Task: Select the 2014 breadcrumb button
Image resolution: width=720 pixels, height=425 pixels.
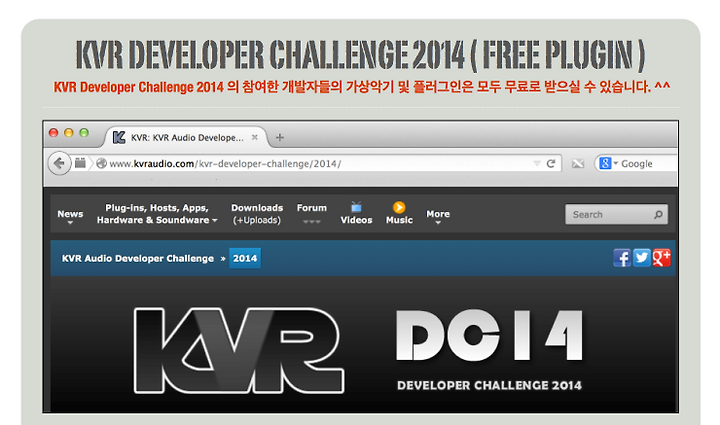Action: (245, 258)
